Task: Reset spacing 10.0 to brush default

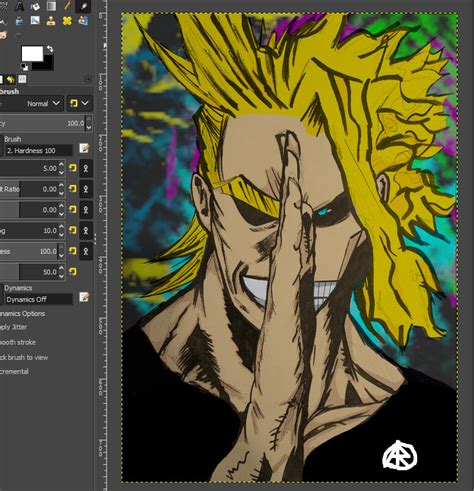Action: click(73, 230)
